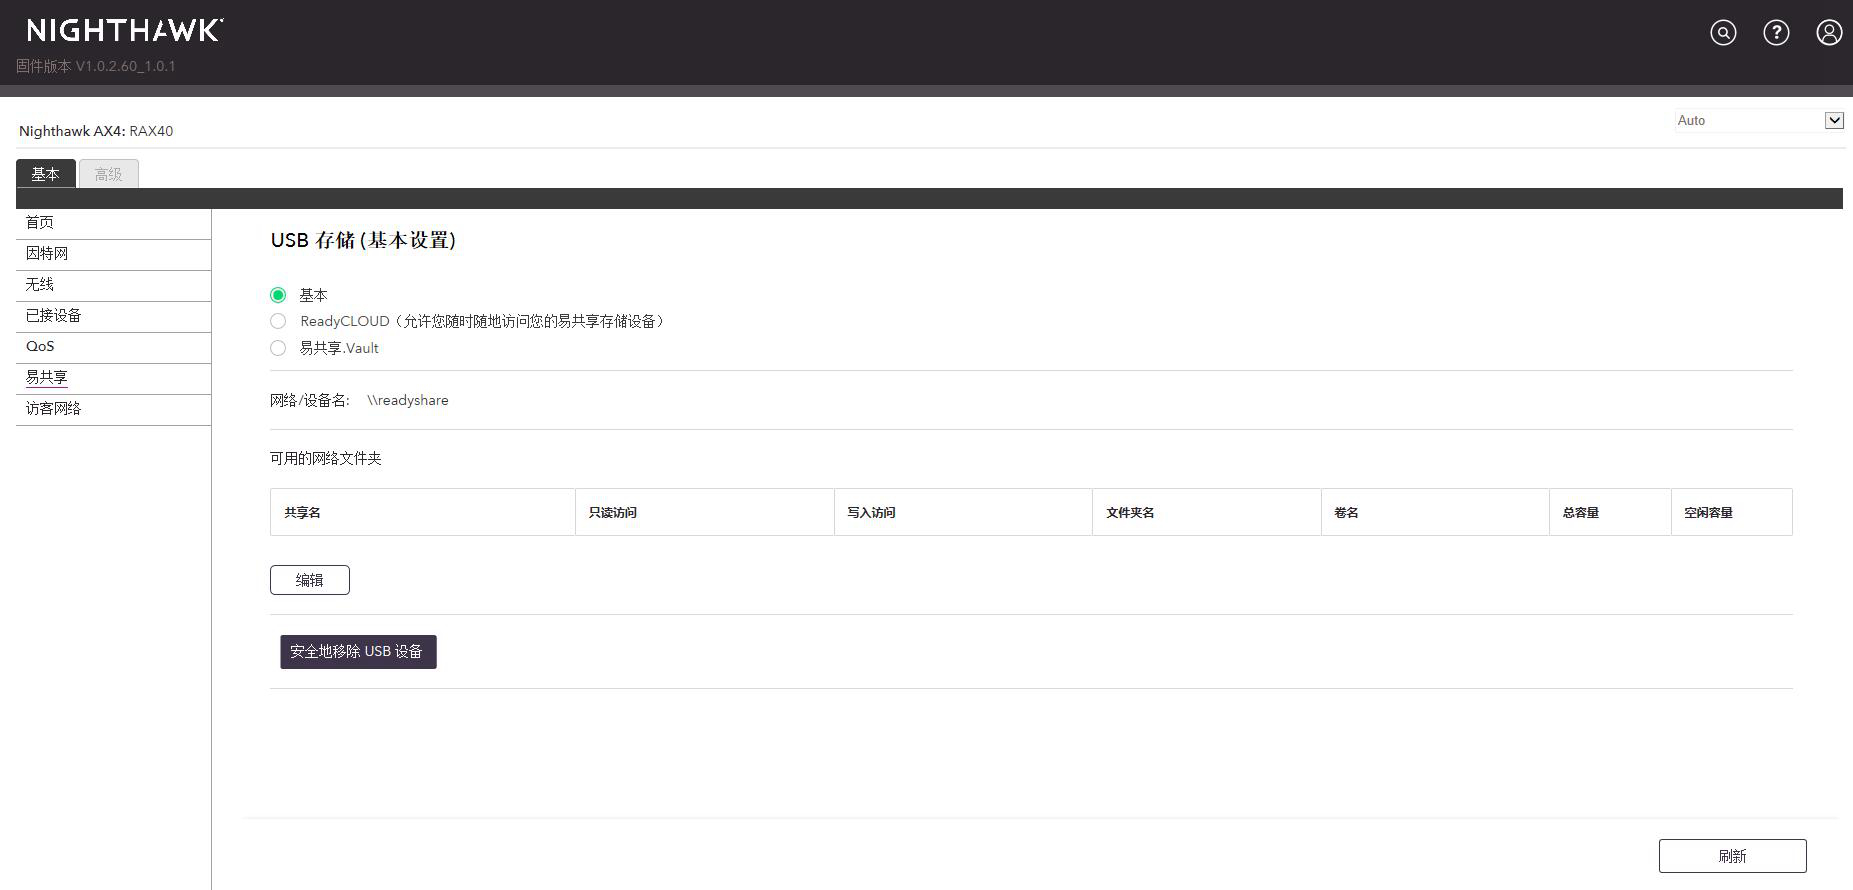Switch to the 高级 tab
The image size is (1853, 890).
pyautogui.click(x=109, y=174)
